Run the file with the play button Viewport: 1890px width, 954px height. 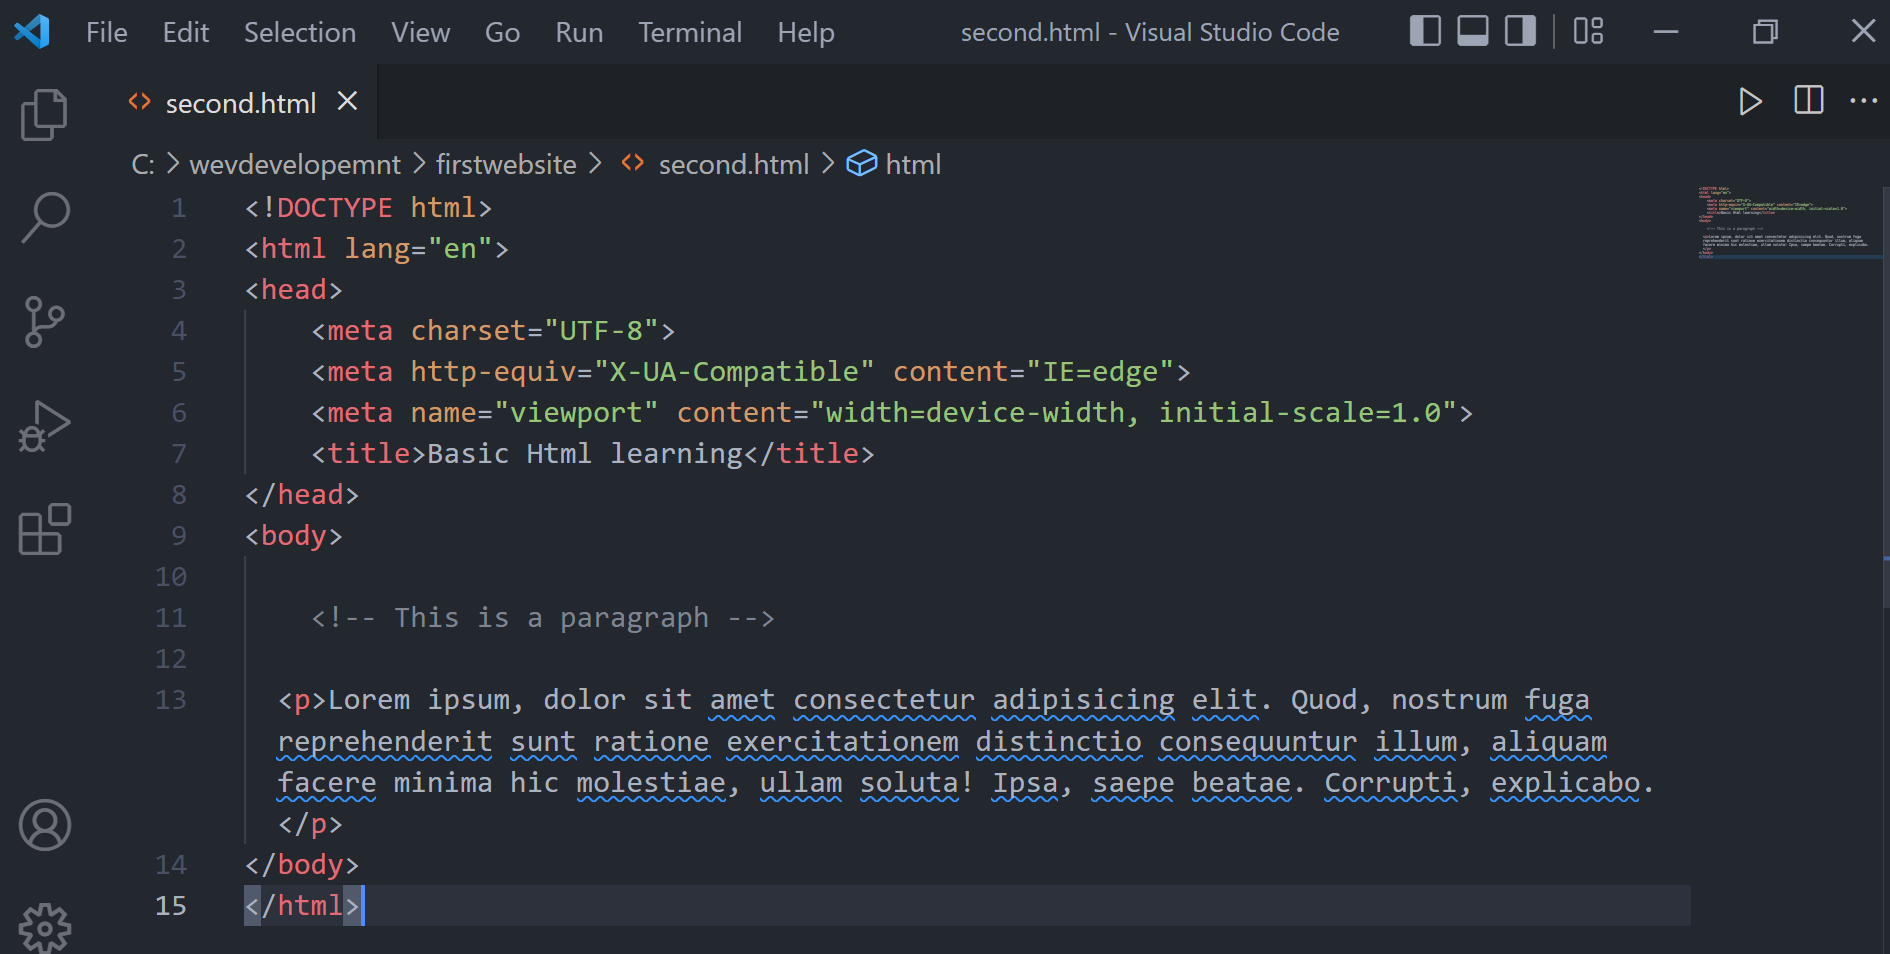(x=1750, y=101)
